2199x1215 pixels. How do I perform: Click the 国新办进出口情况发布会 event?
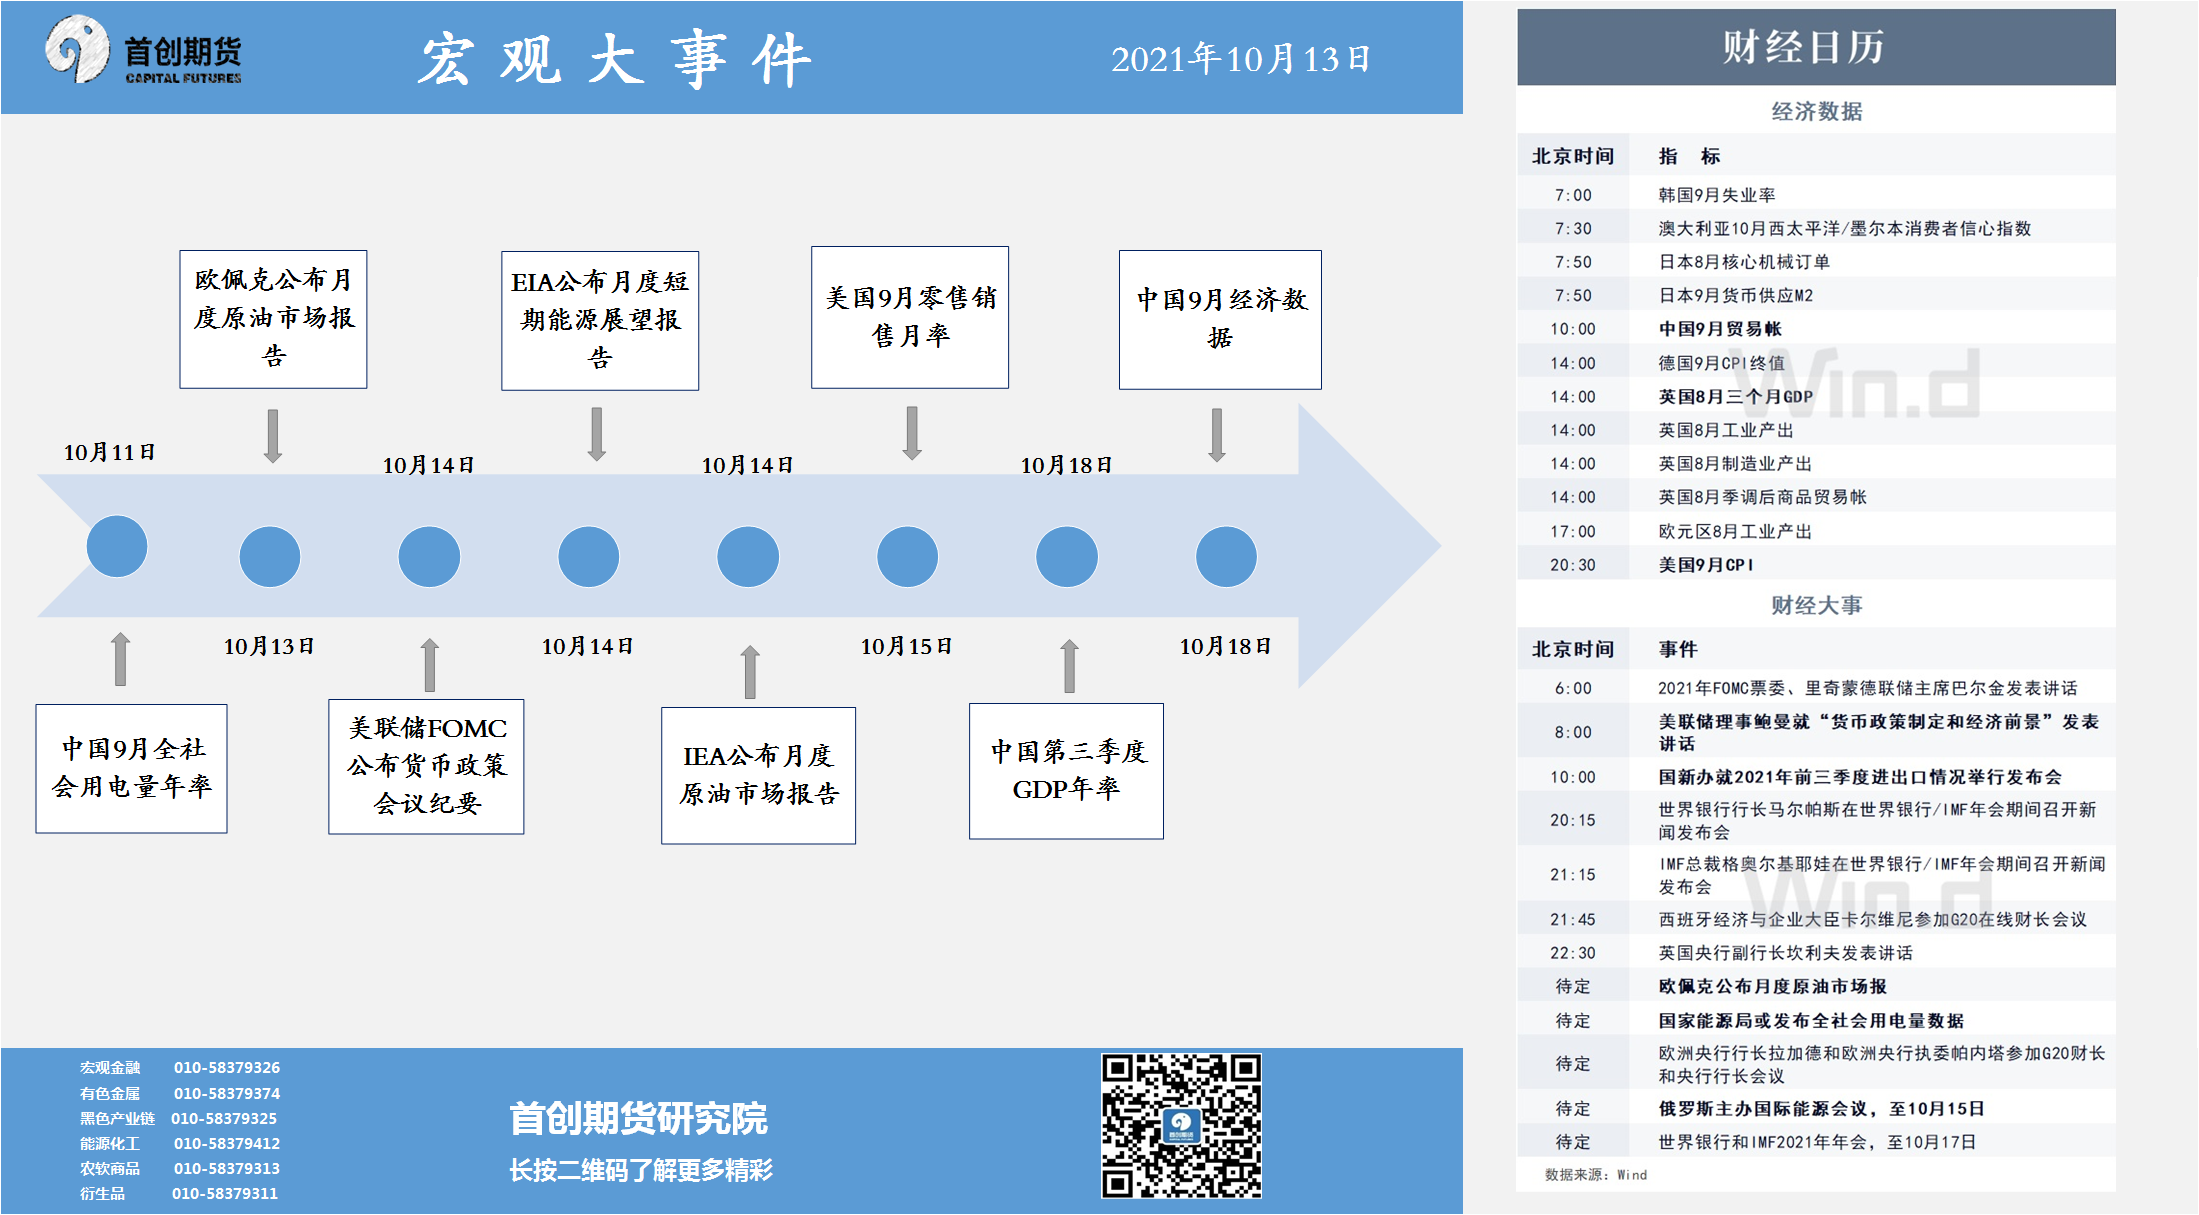pyautogui.click(x=1816, y=777)
